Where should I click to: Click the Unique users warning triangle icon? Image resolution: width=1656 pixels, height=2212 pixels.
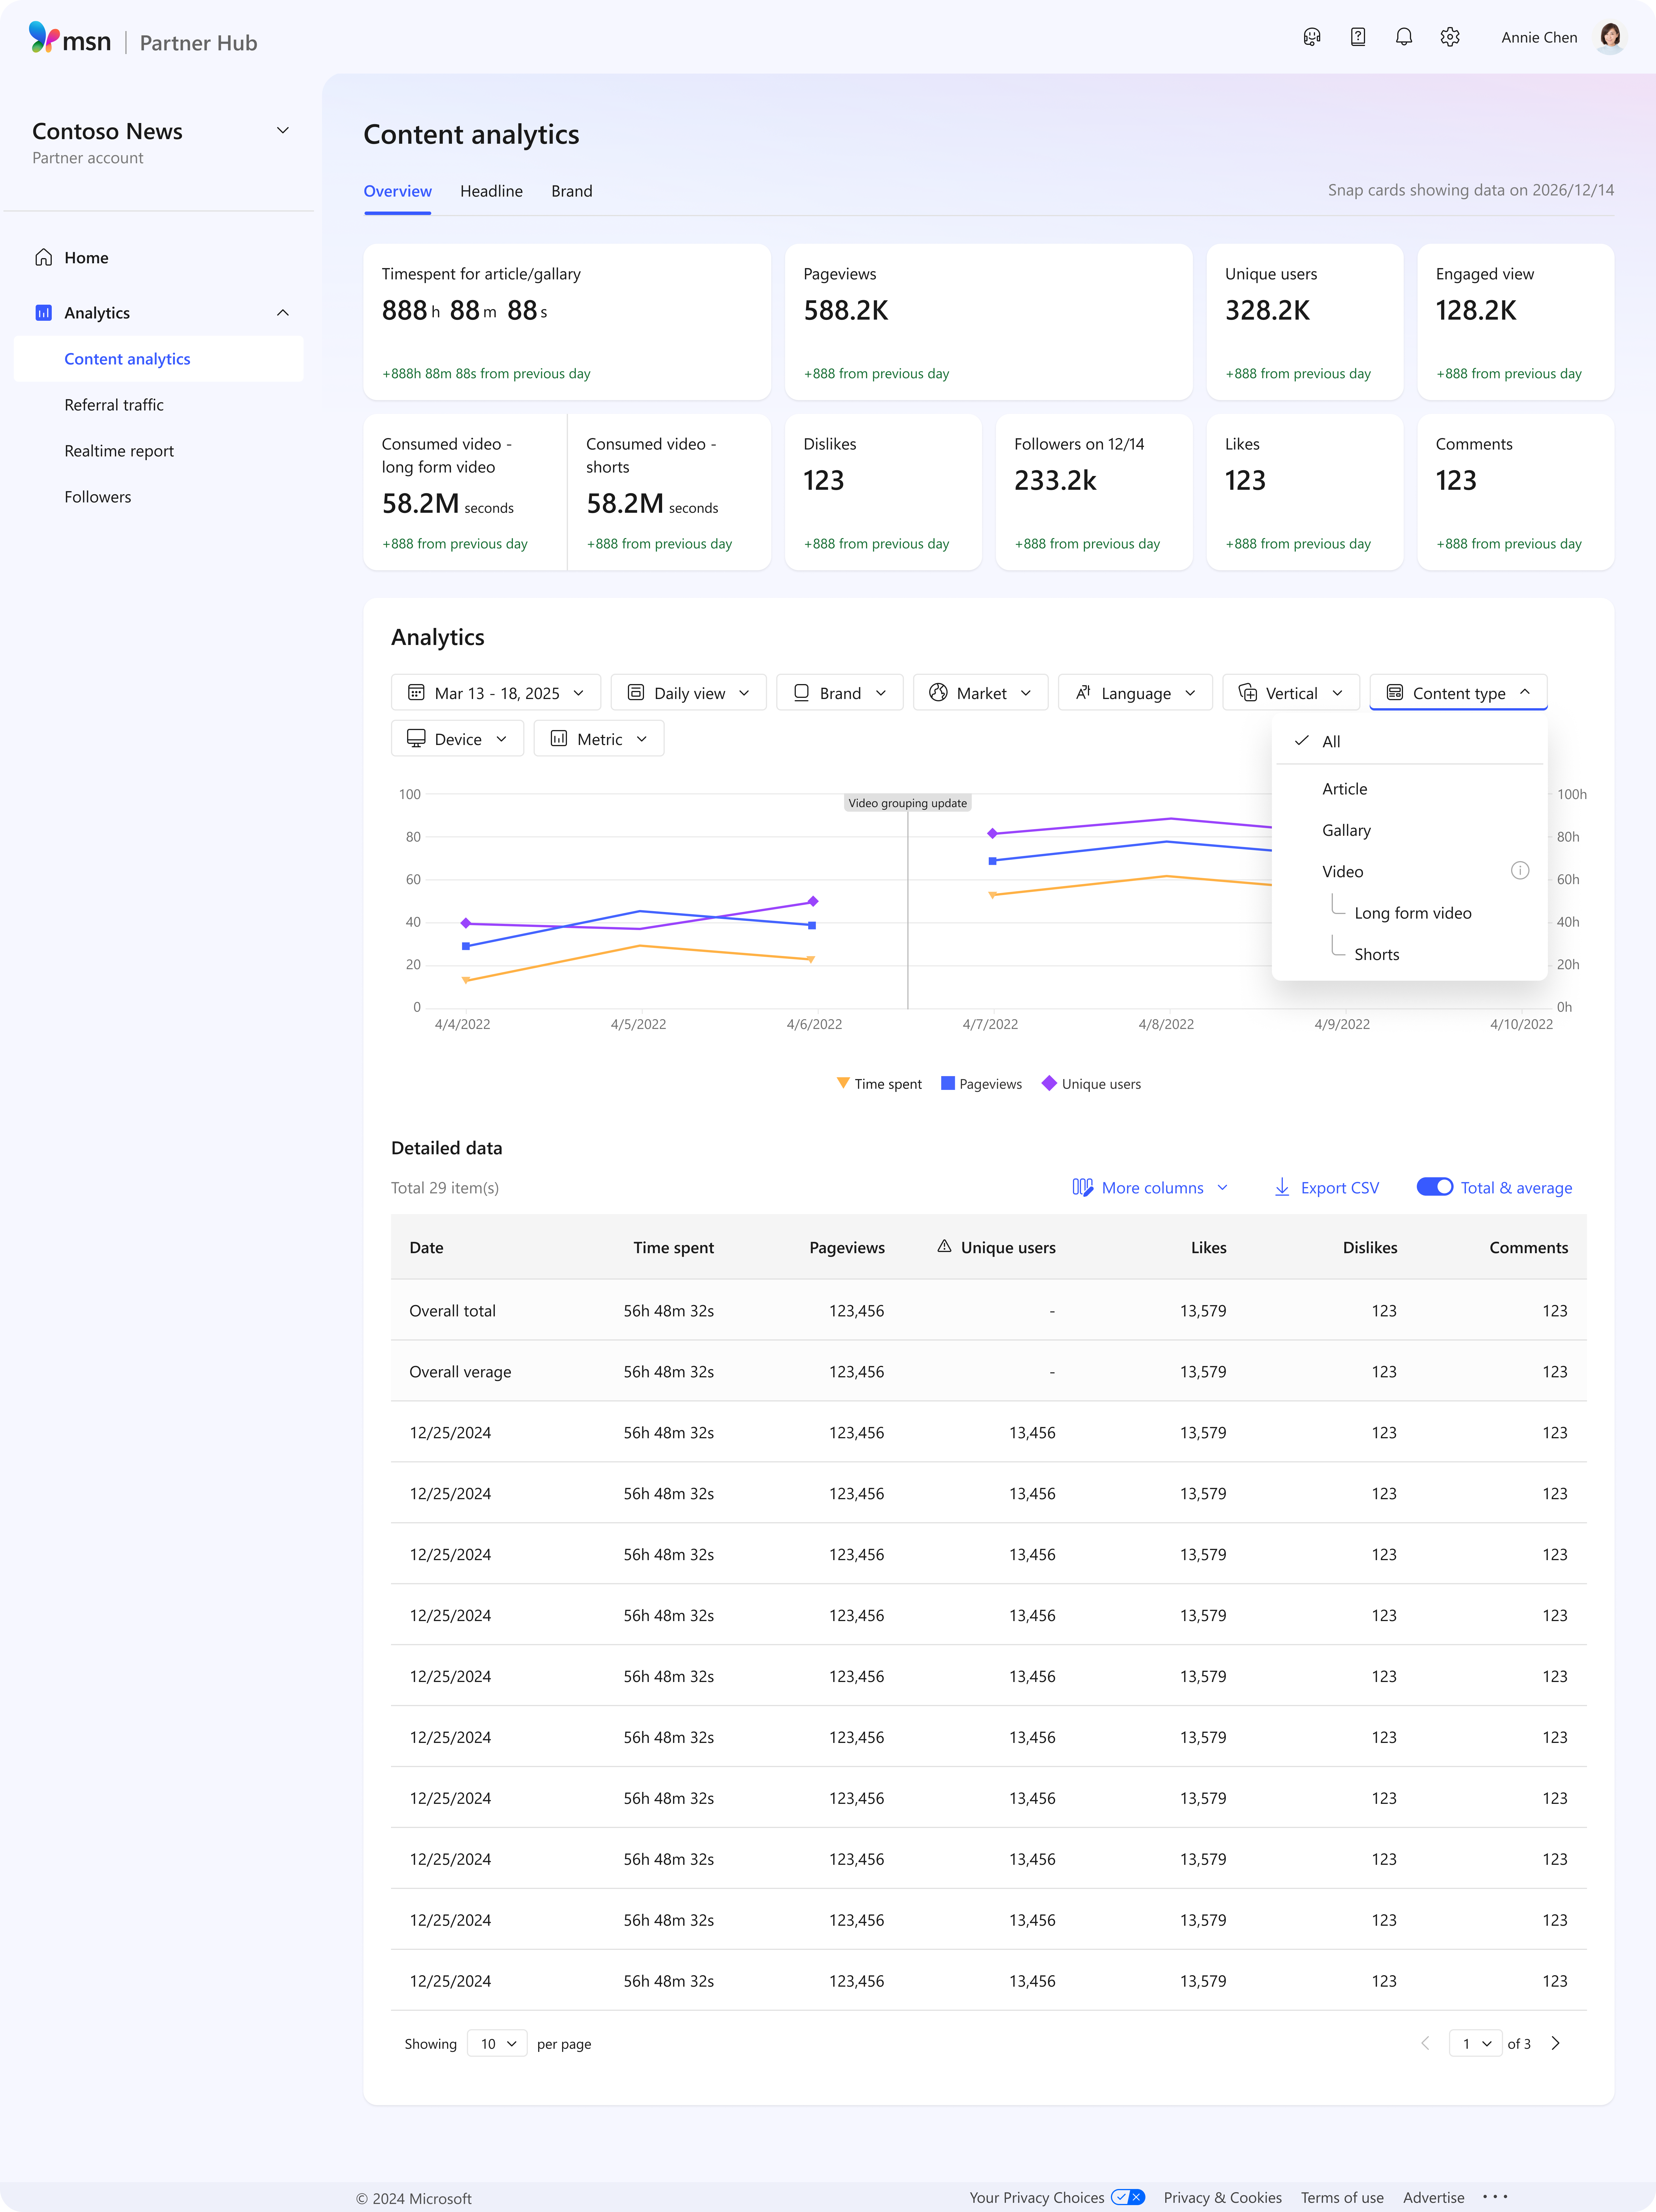click(944, 1246)
